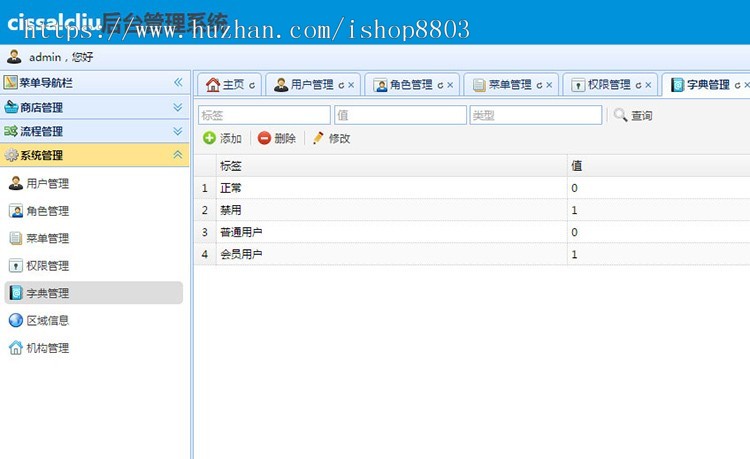Click the row number 3 cell
The width and height of the screenshot is (750, 459).
(x=205, y=232)
